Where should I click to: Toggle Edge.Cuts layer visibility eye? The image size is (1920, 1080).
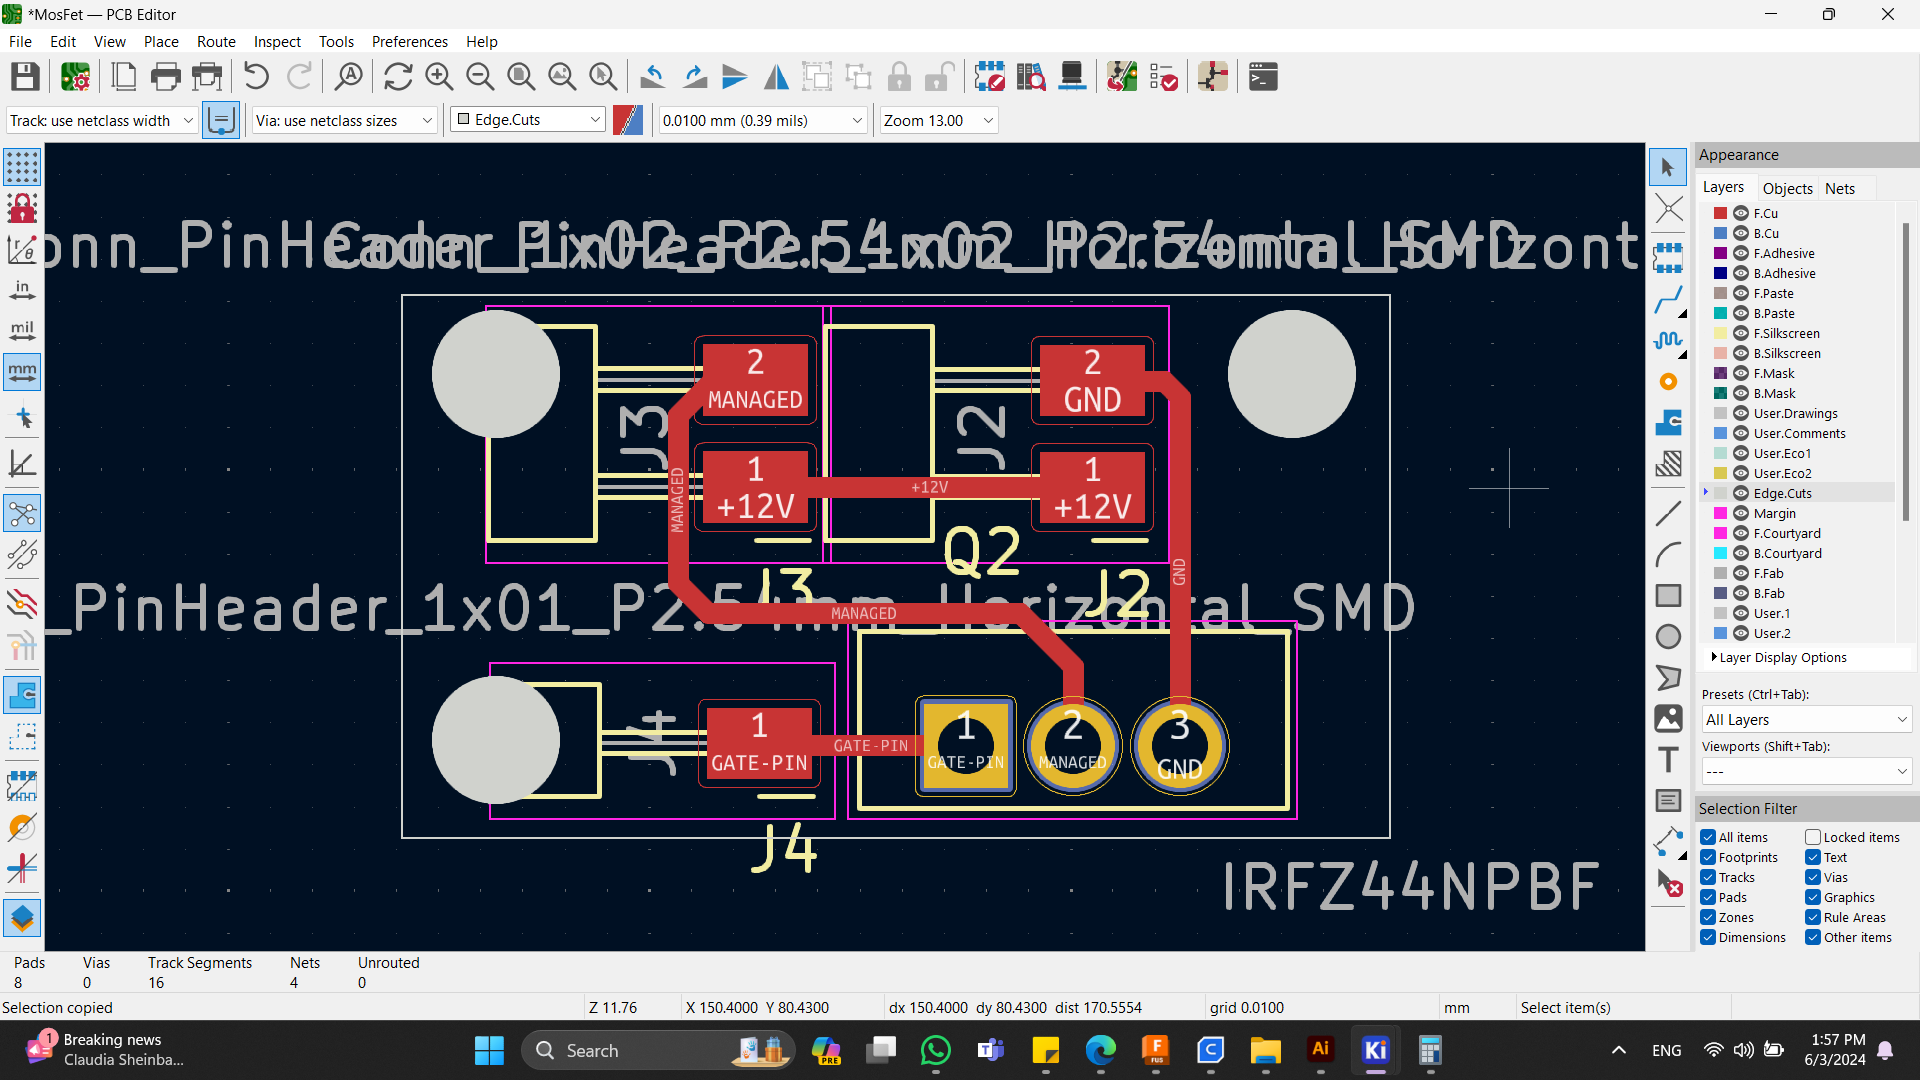point(1741,493)
